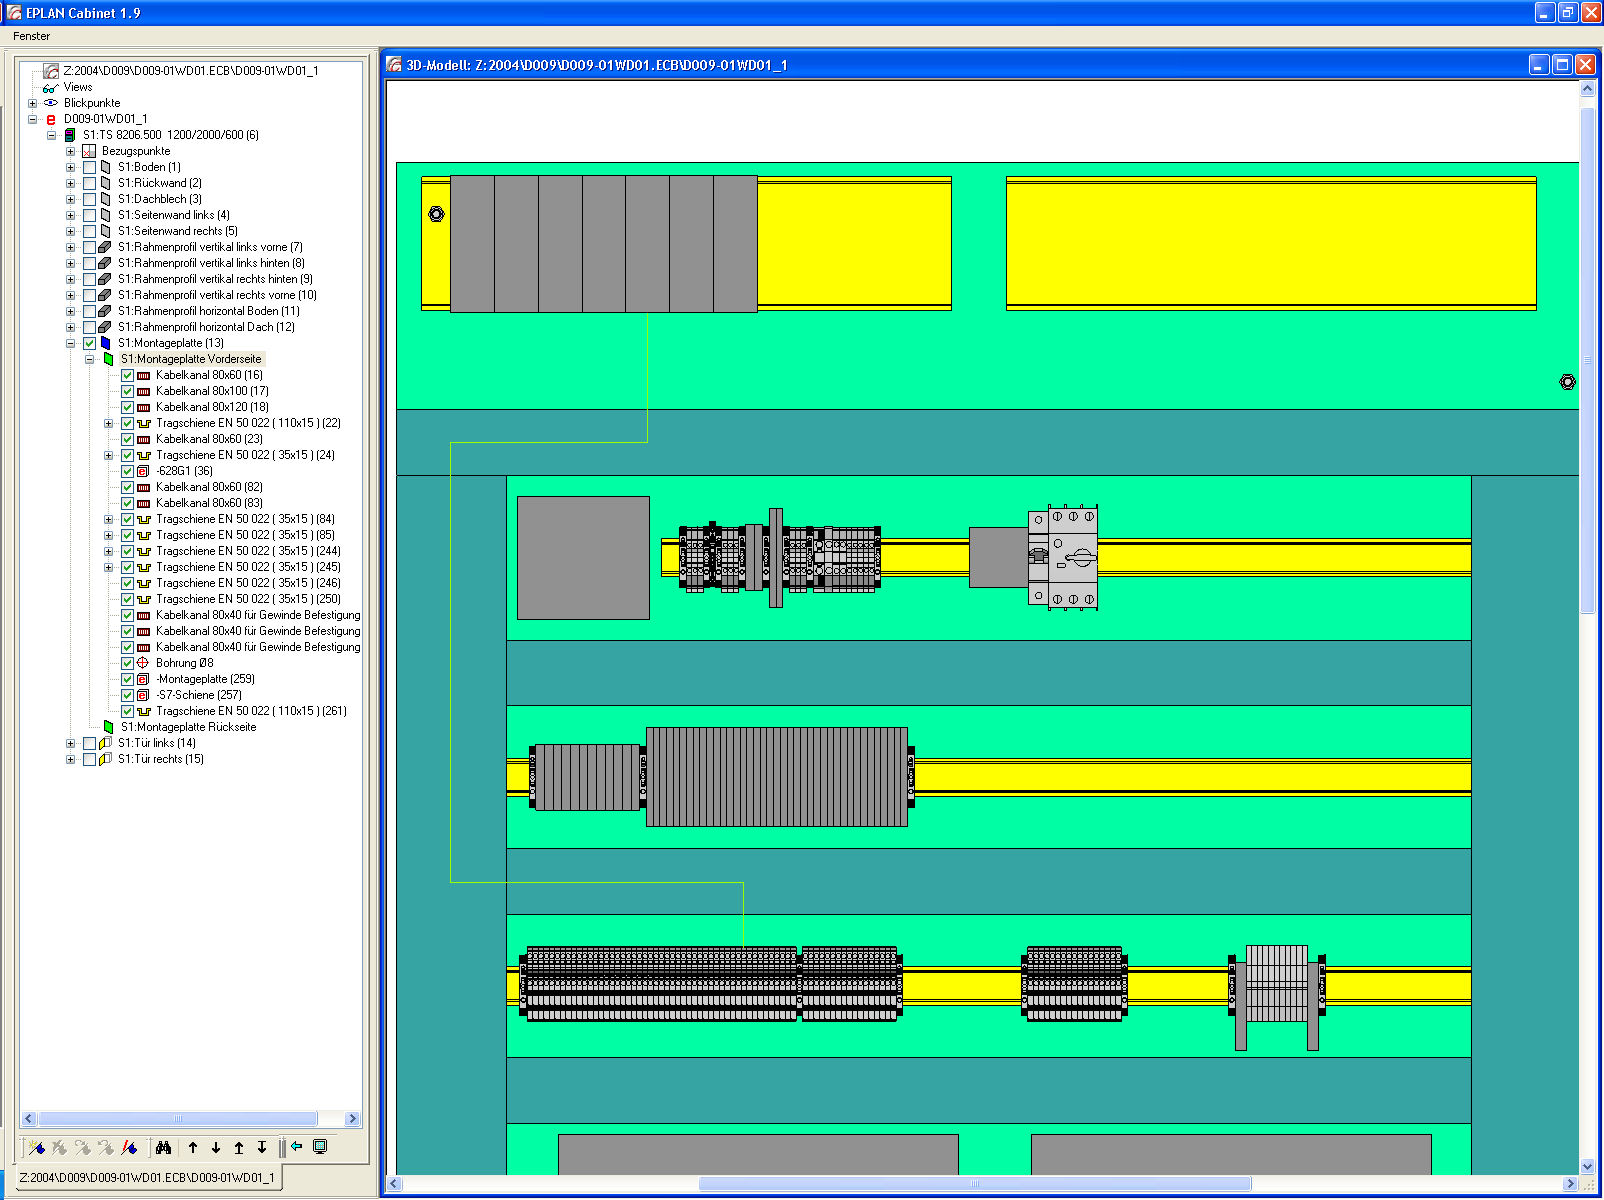1604x1200 pixels.
Task: Select the S1:Montageplatte Rückseite tree item
Action: (x=188, y=727)
